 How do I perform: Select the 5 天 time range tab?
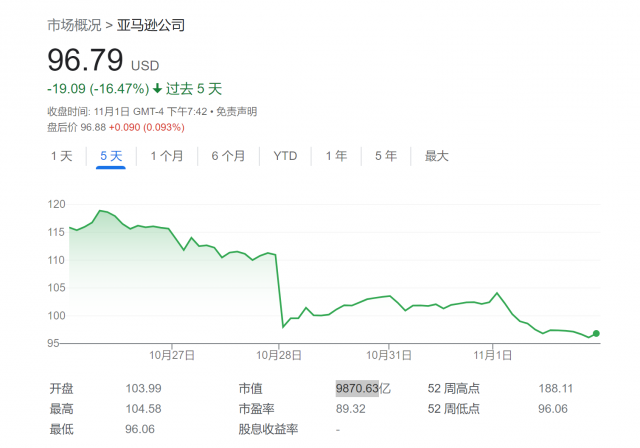111,156
